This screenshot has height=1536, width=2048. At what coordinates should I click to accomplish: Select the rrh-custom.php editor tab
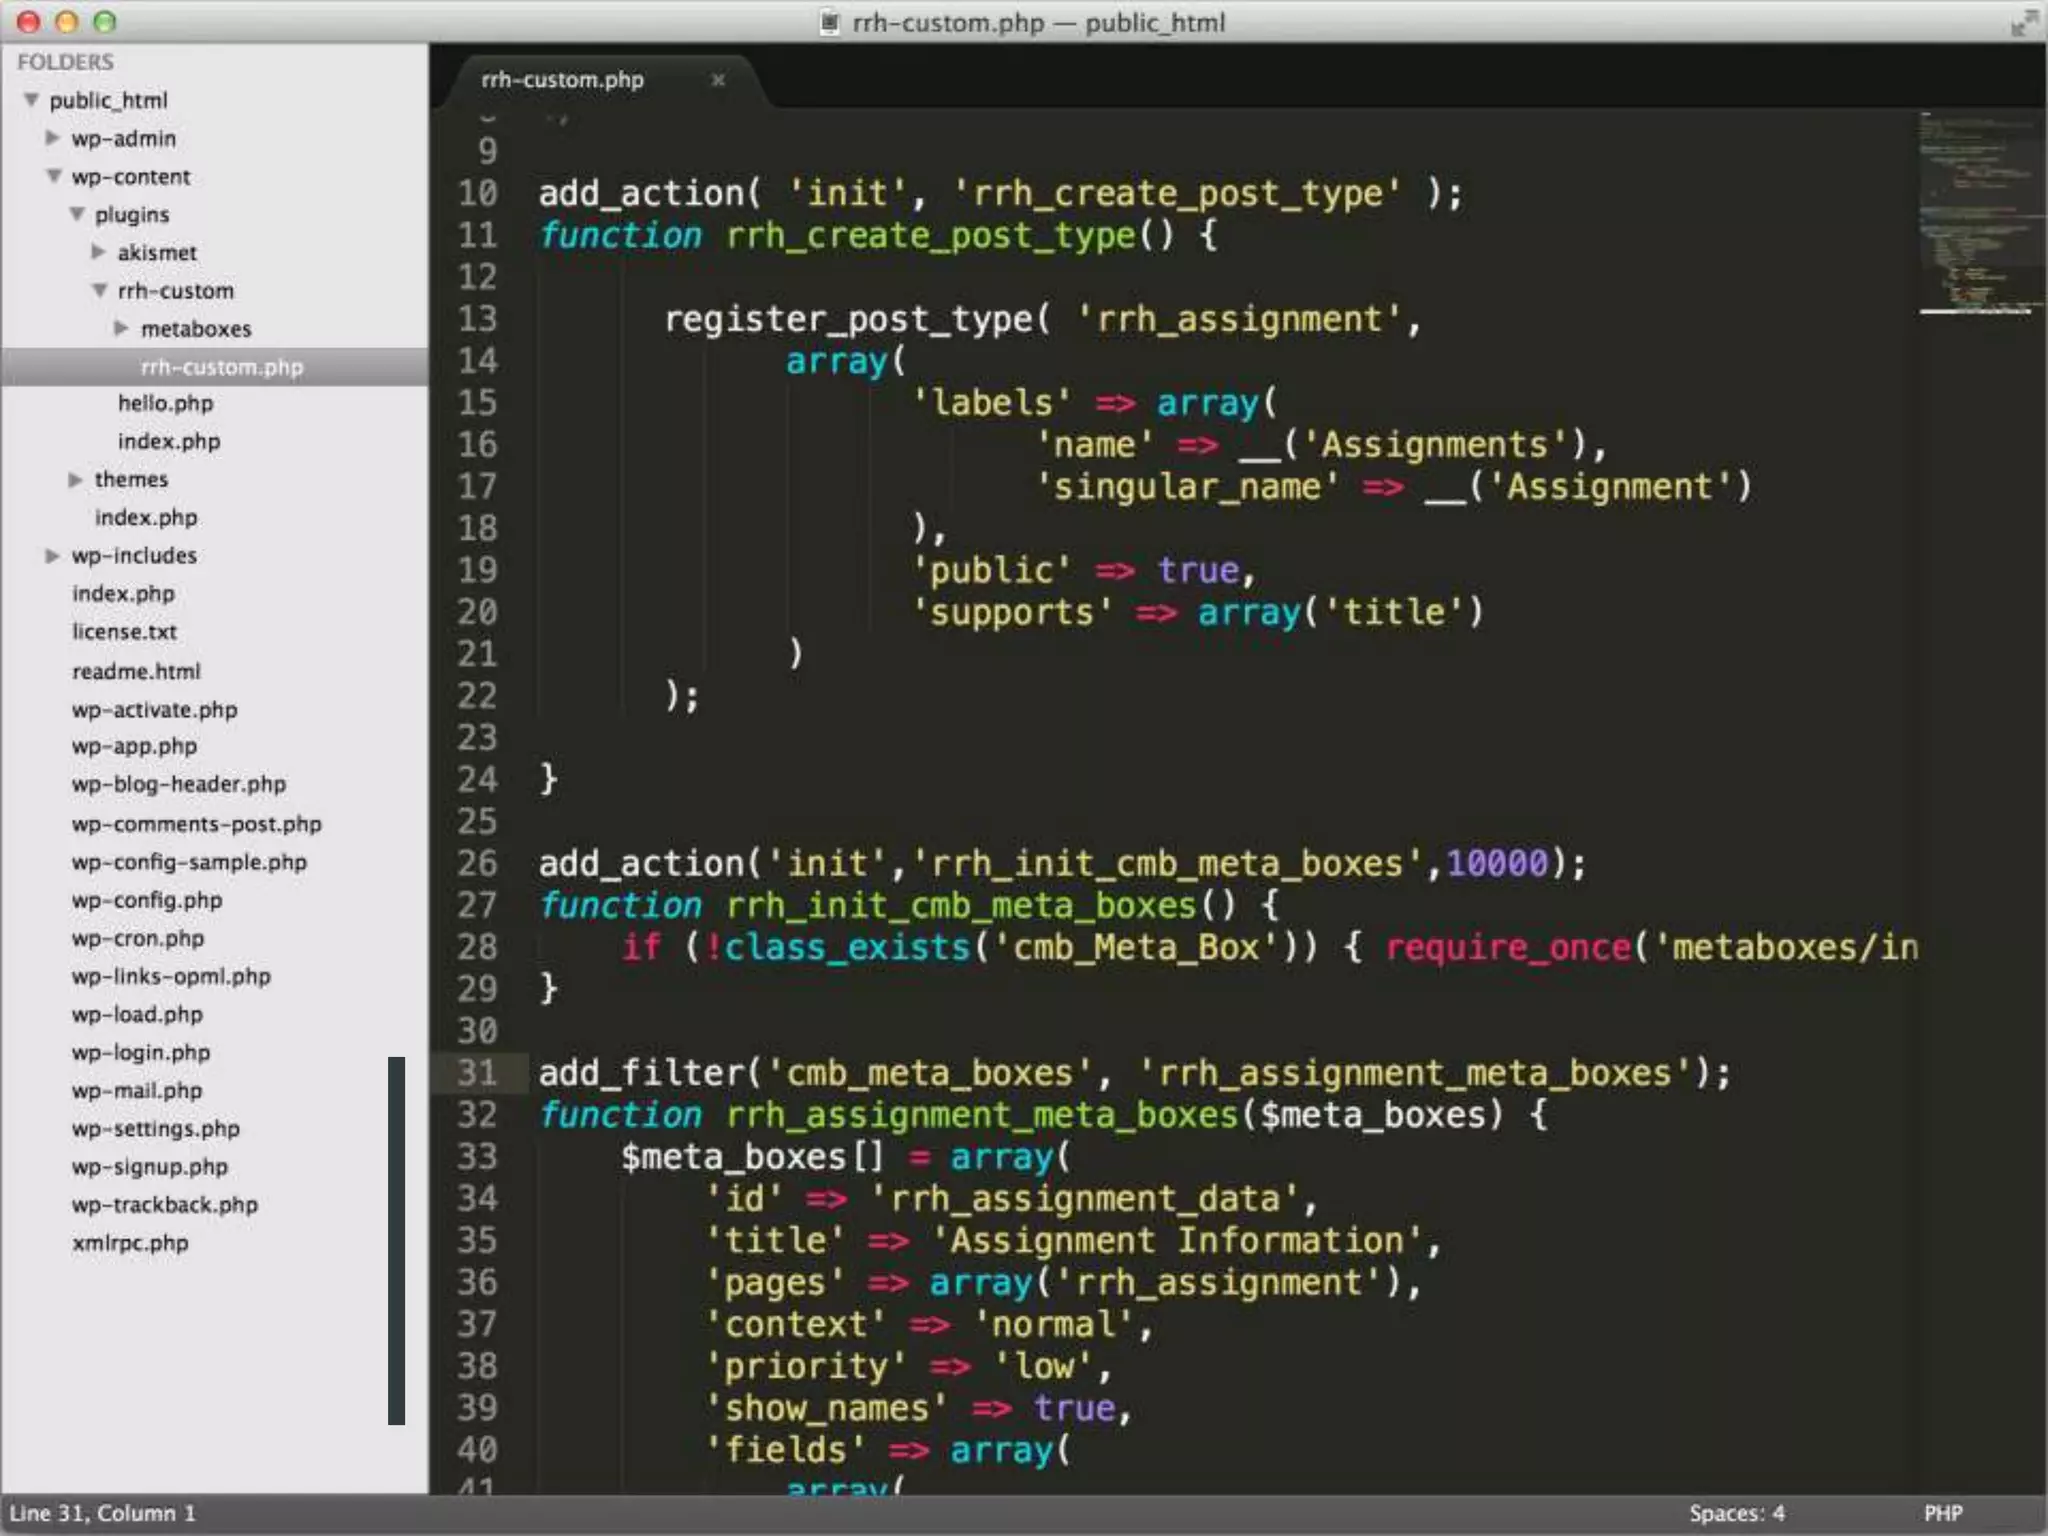point(562,80)
